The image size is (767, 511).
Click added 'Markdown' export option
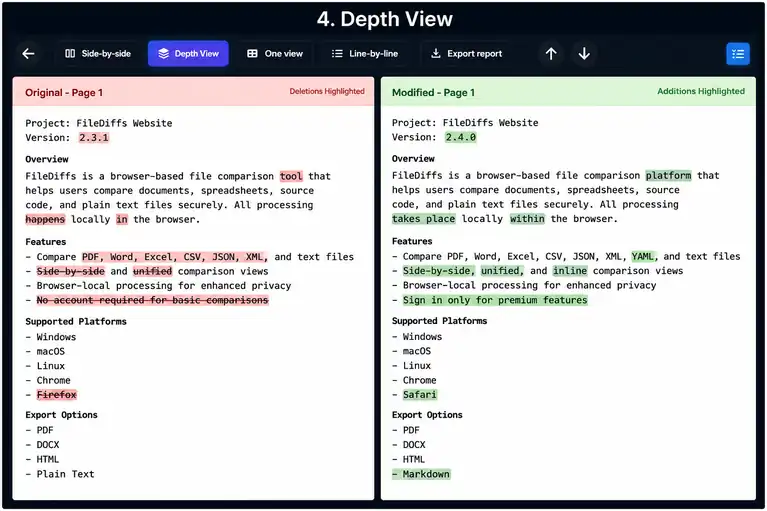click(421, 474)
